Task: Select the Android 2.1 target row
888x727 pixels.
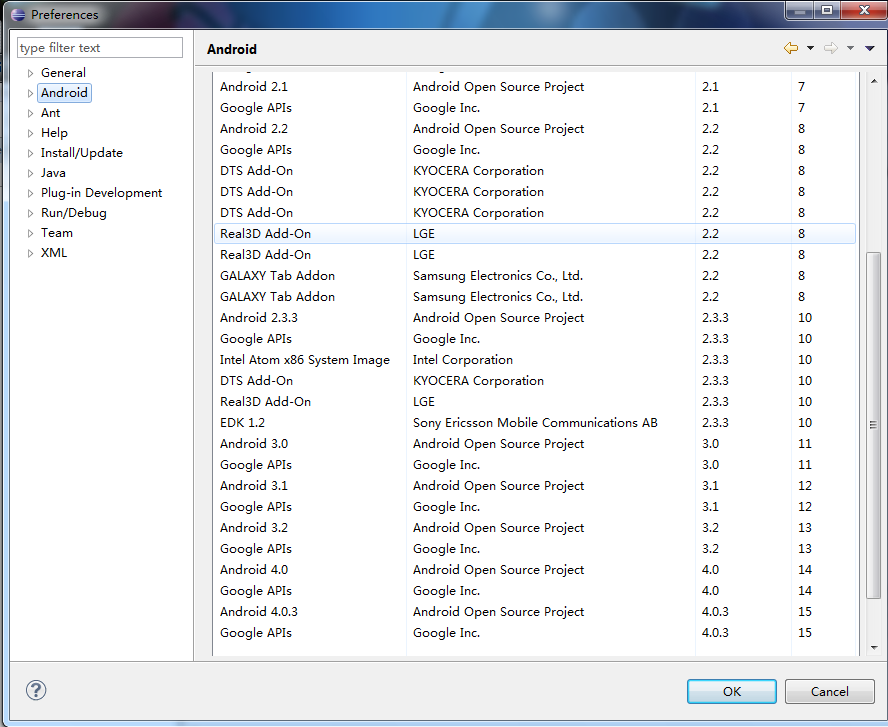Action: (535, 87)
